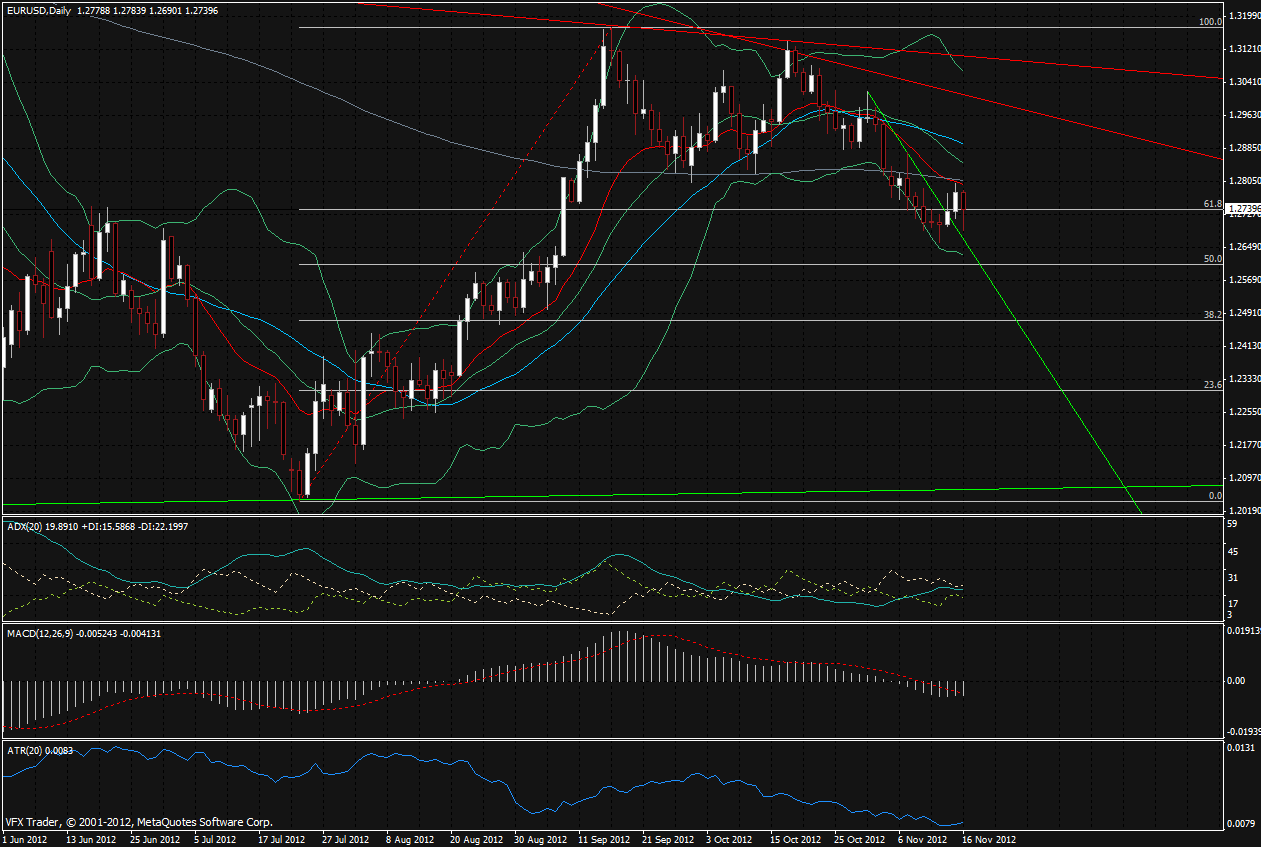Click the 1.2019 price label on axis
The height and width of the screenshot is (847, 1261).
(x=1244, y=510)
